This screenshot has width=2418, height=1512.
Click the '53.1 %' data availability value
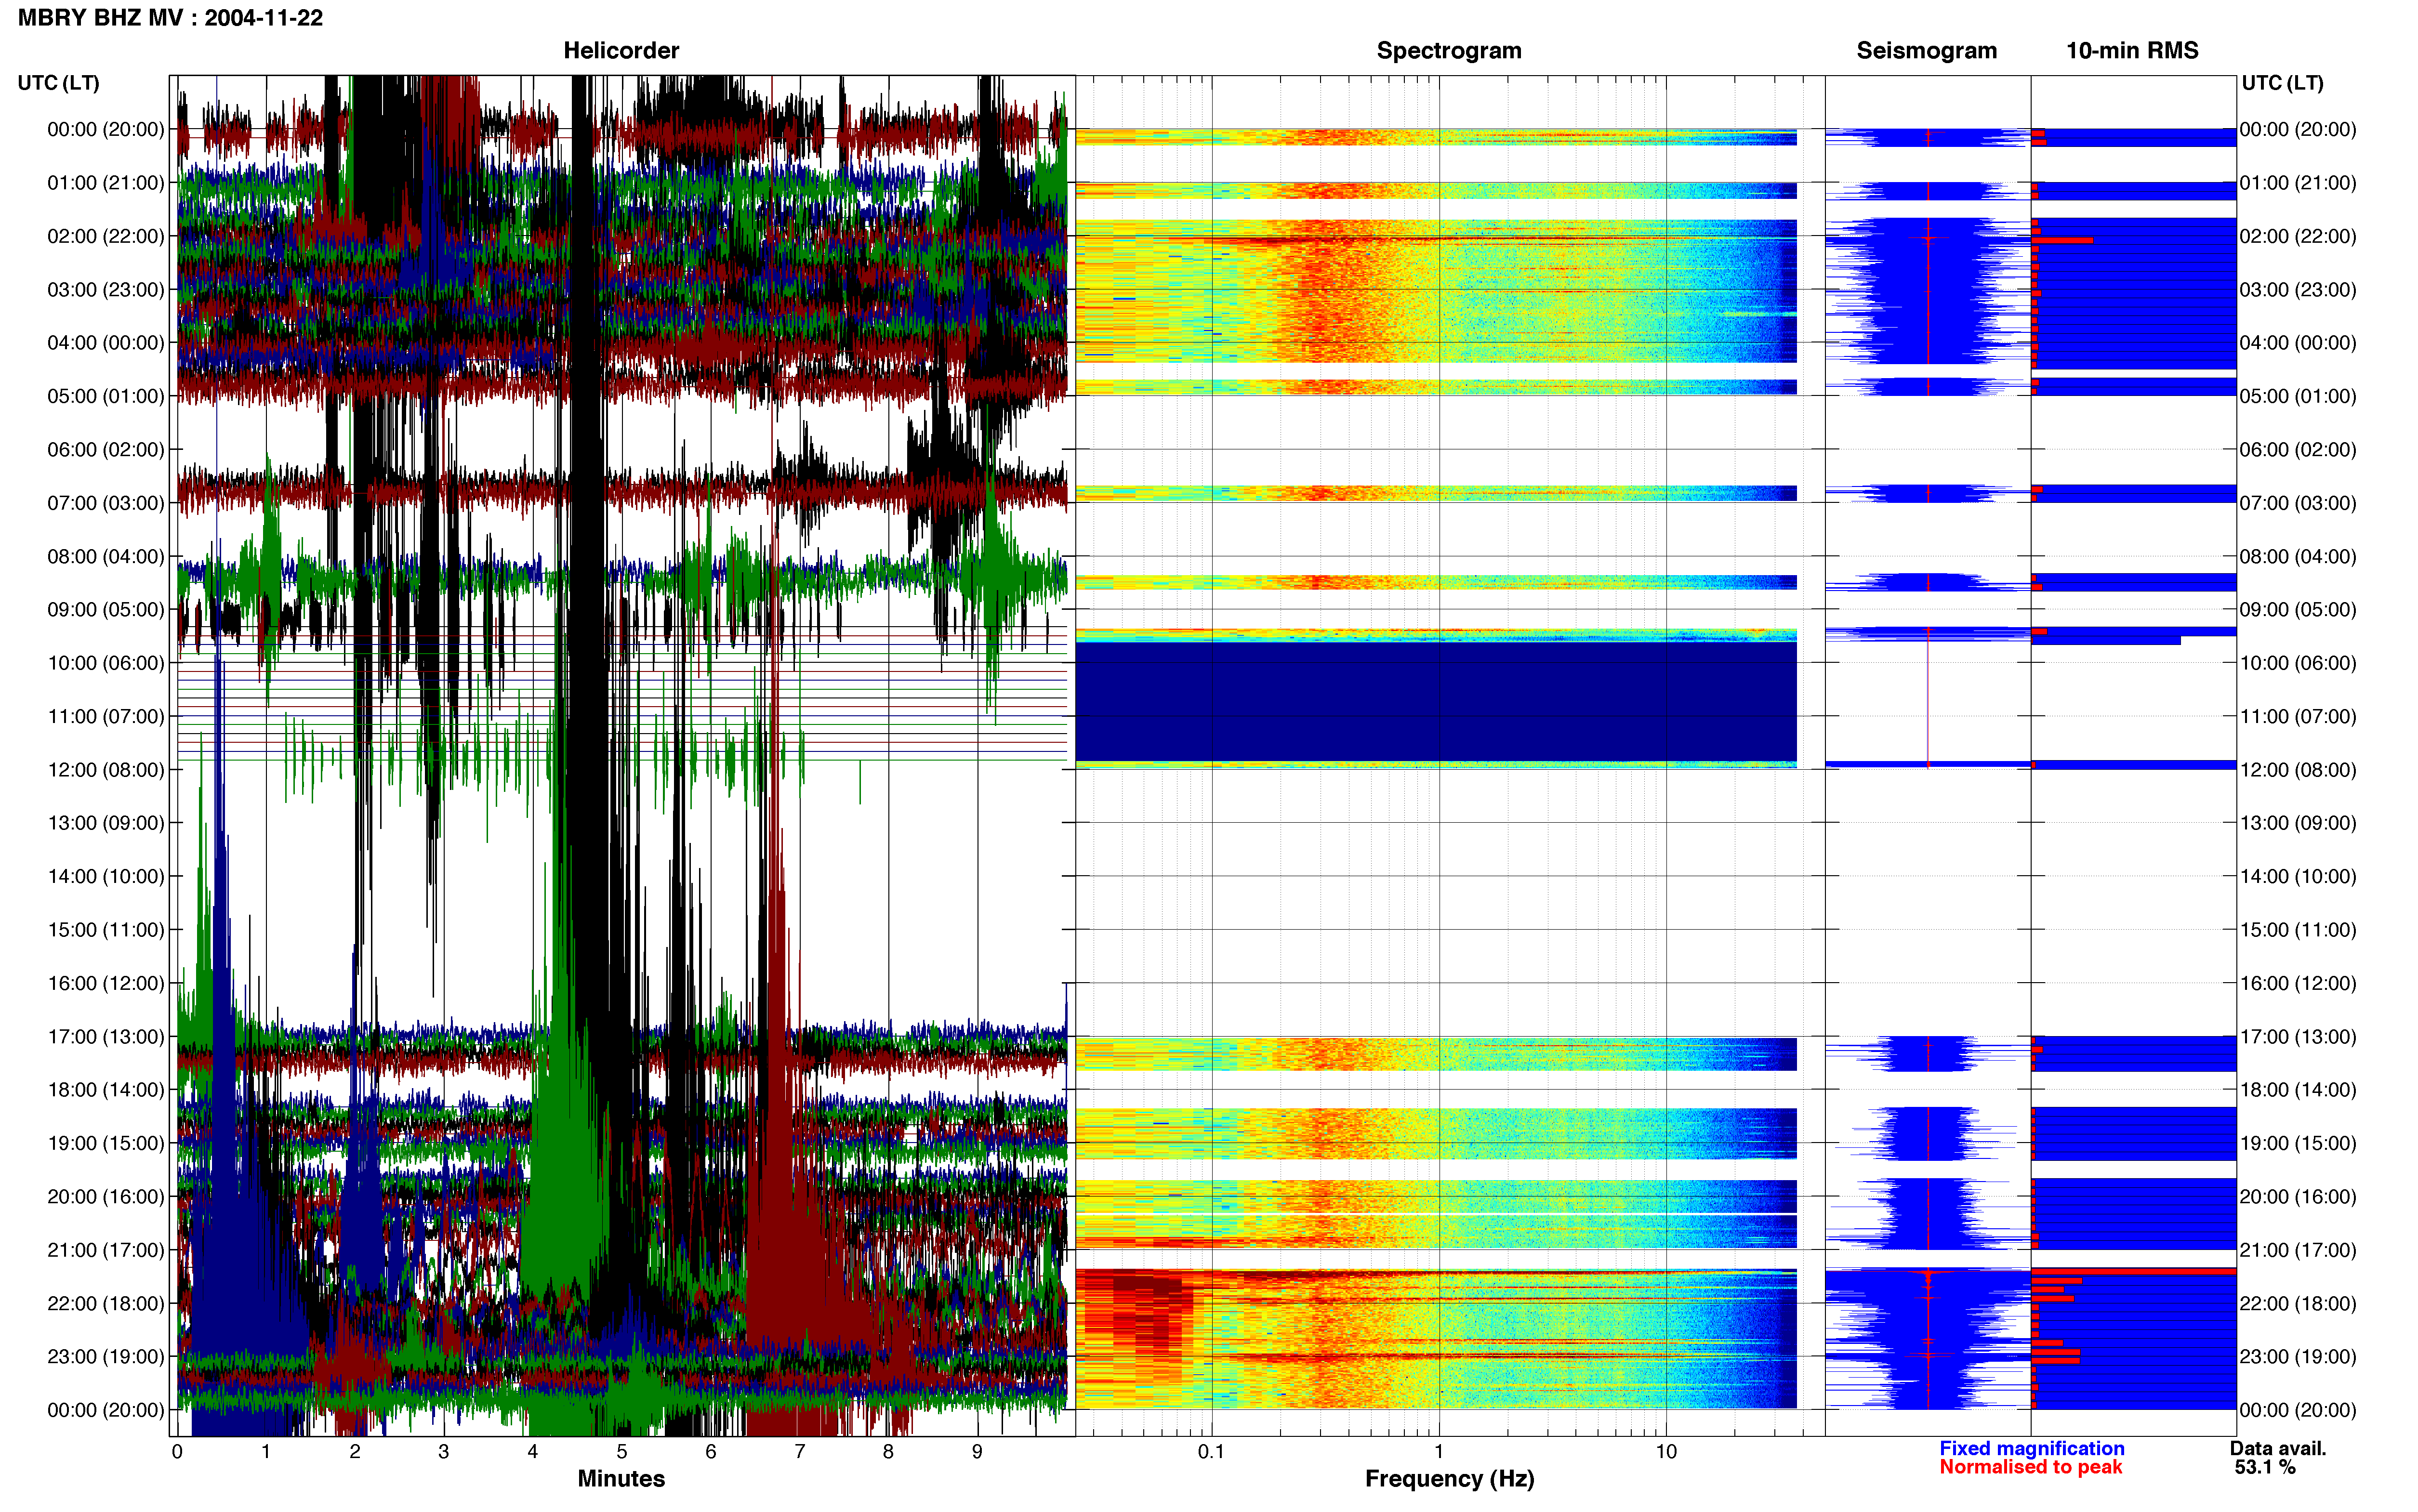point(2265,1467)
